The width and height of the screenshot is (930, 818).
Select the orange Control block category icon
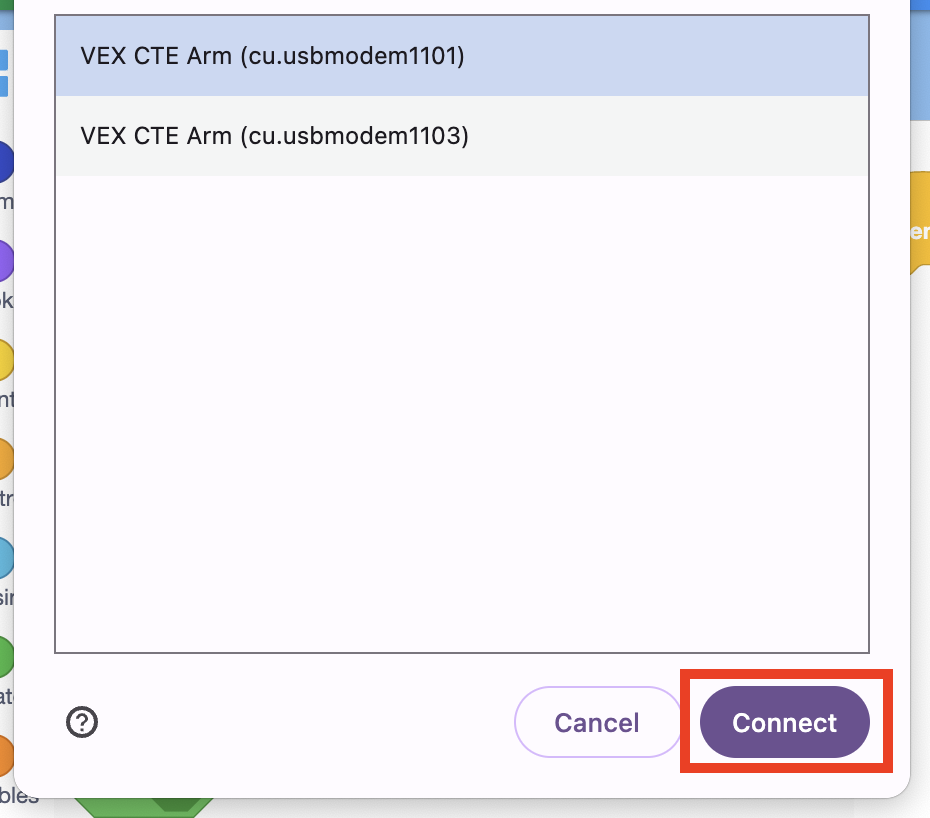click(x=4, y=458)
